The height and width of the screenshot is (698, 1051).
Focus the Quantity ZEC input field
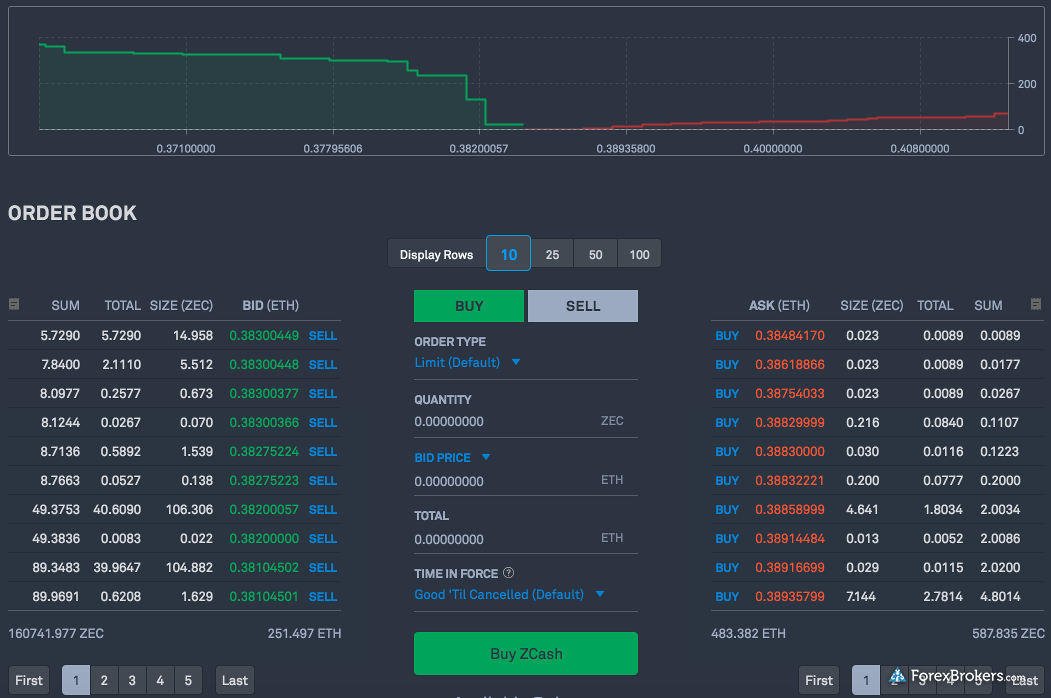(x=526, y=421)
